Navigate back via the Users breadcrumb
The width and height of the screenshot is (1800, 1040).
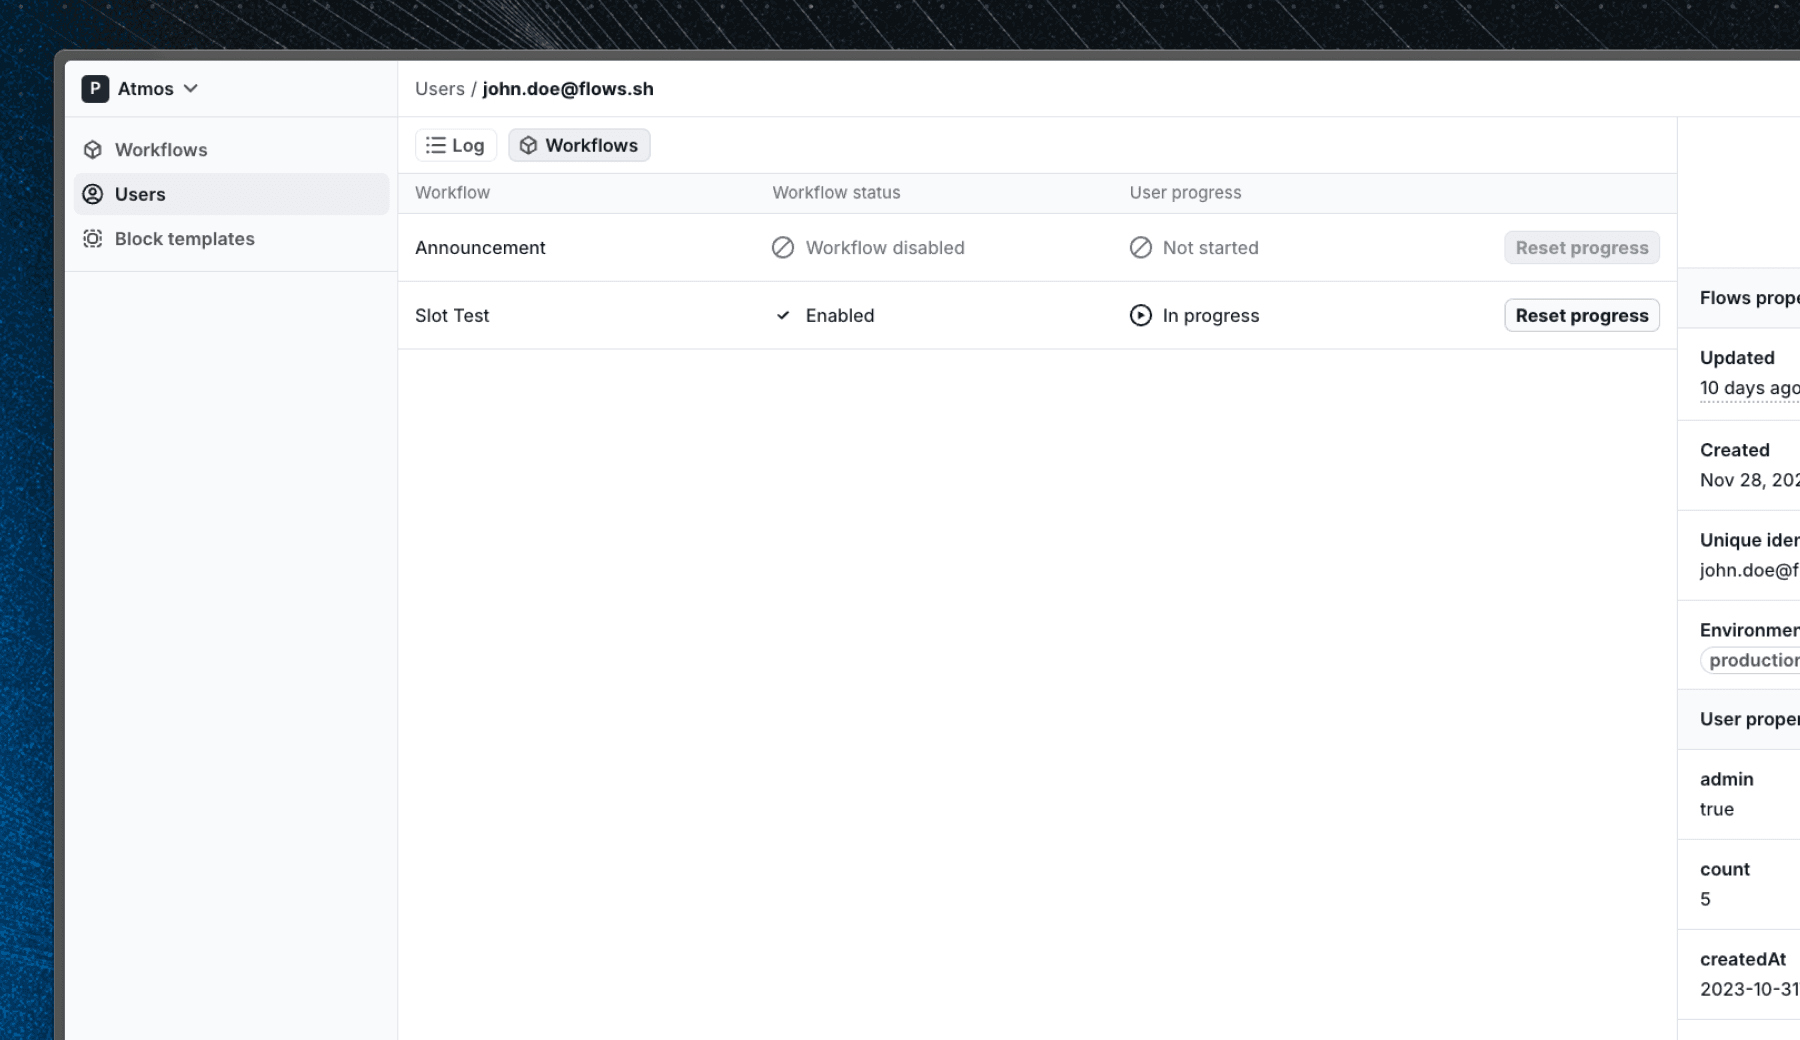440,88
